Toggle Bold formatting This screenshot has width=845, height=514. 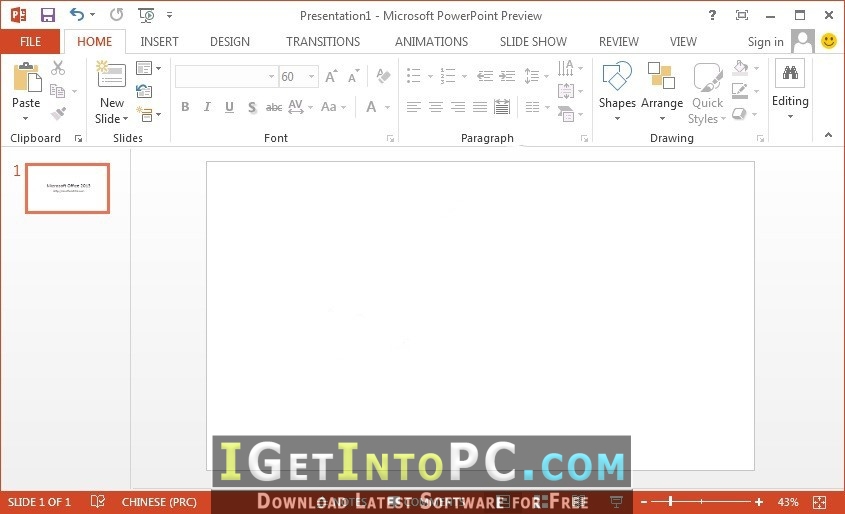[185, 107]
